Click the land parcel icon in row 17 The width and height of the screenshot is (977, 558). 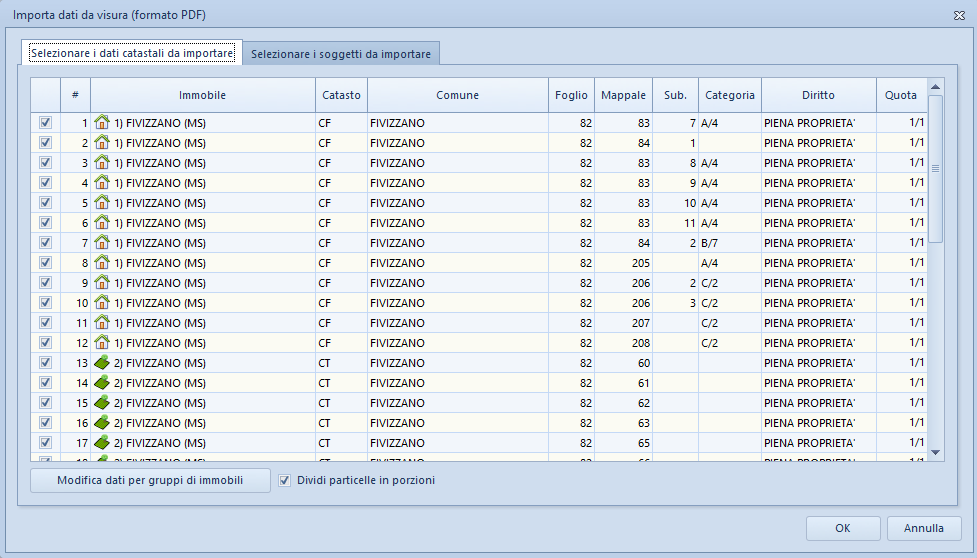point(102,443)
